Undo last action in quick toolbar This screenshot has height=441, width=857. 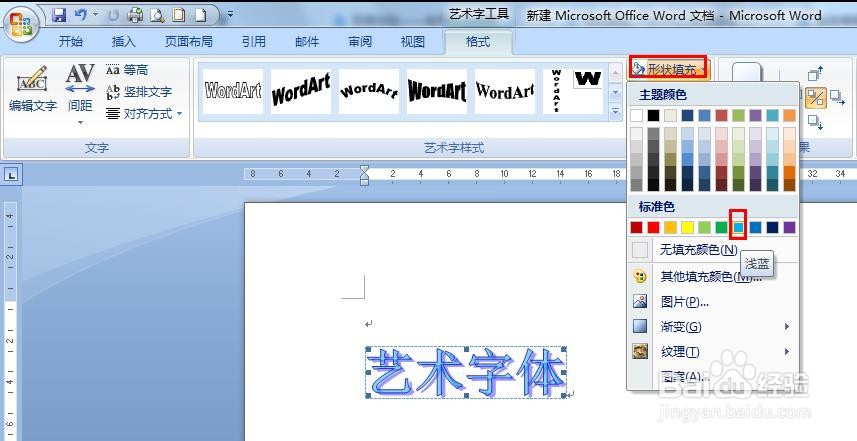tap(81, 15)
